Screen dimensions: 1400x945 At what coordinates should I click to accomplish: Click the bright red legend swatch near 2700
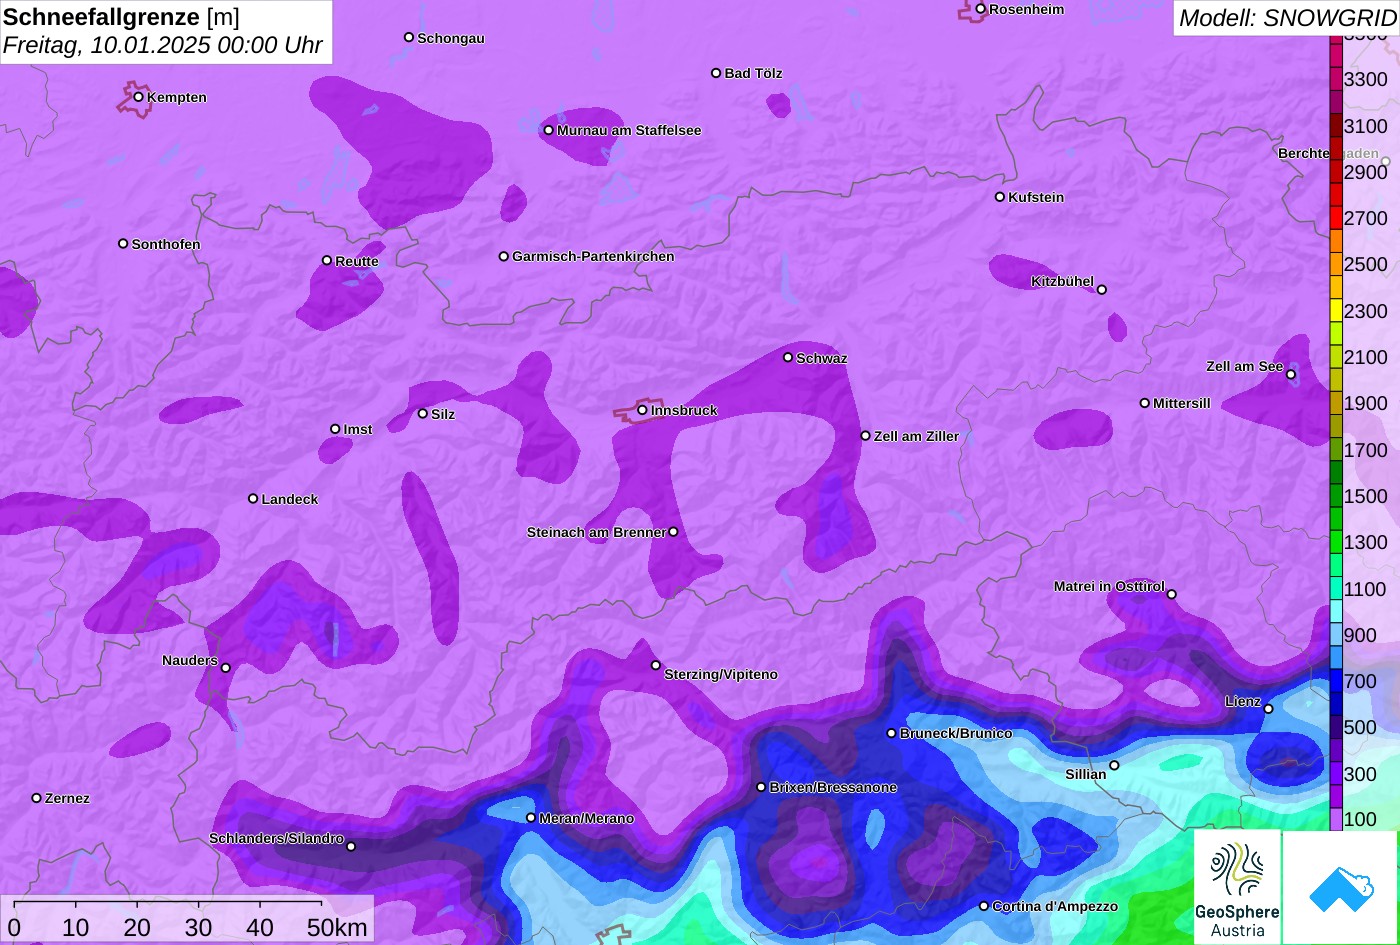tap(1336, 218)
